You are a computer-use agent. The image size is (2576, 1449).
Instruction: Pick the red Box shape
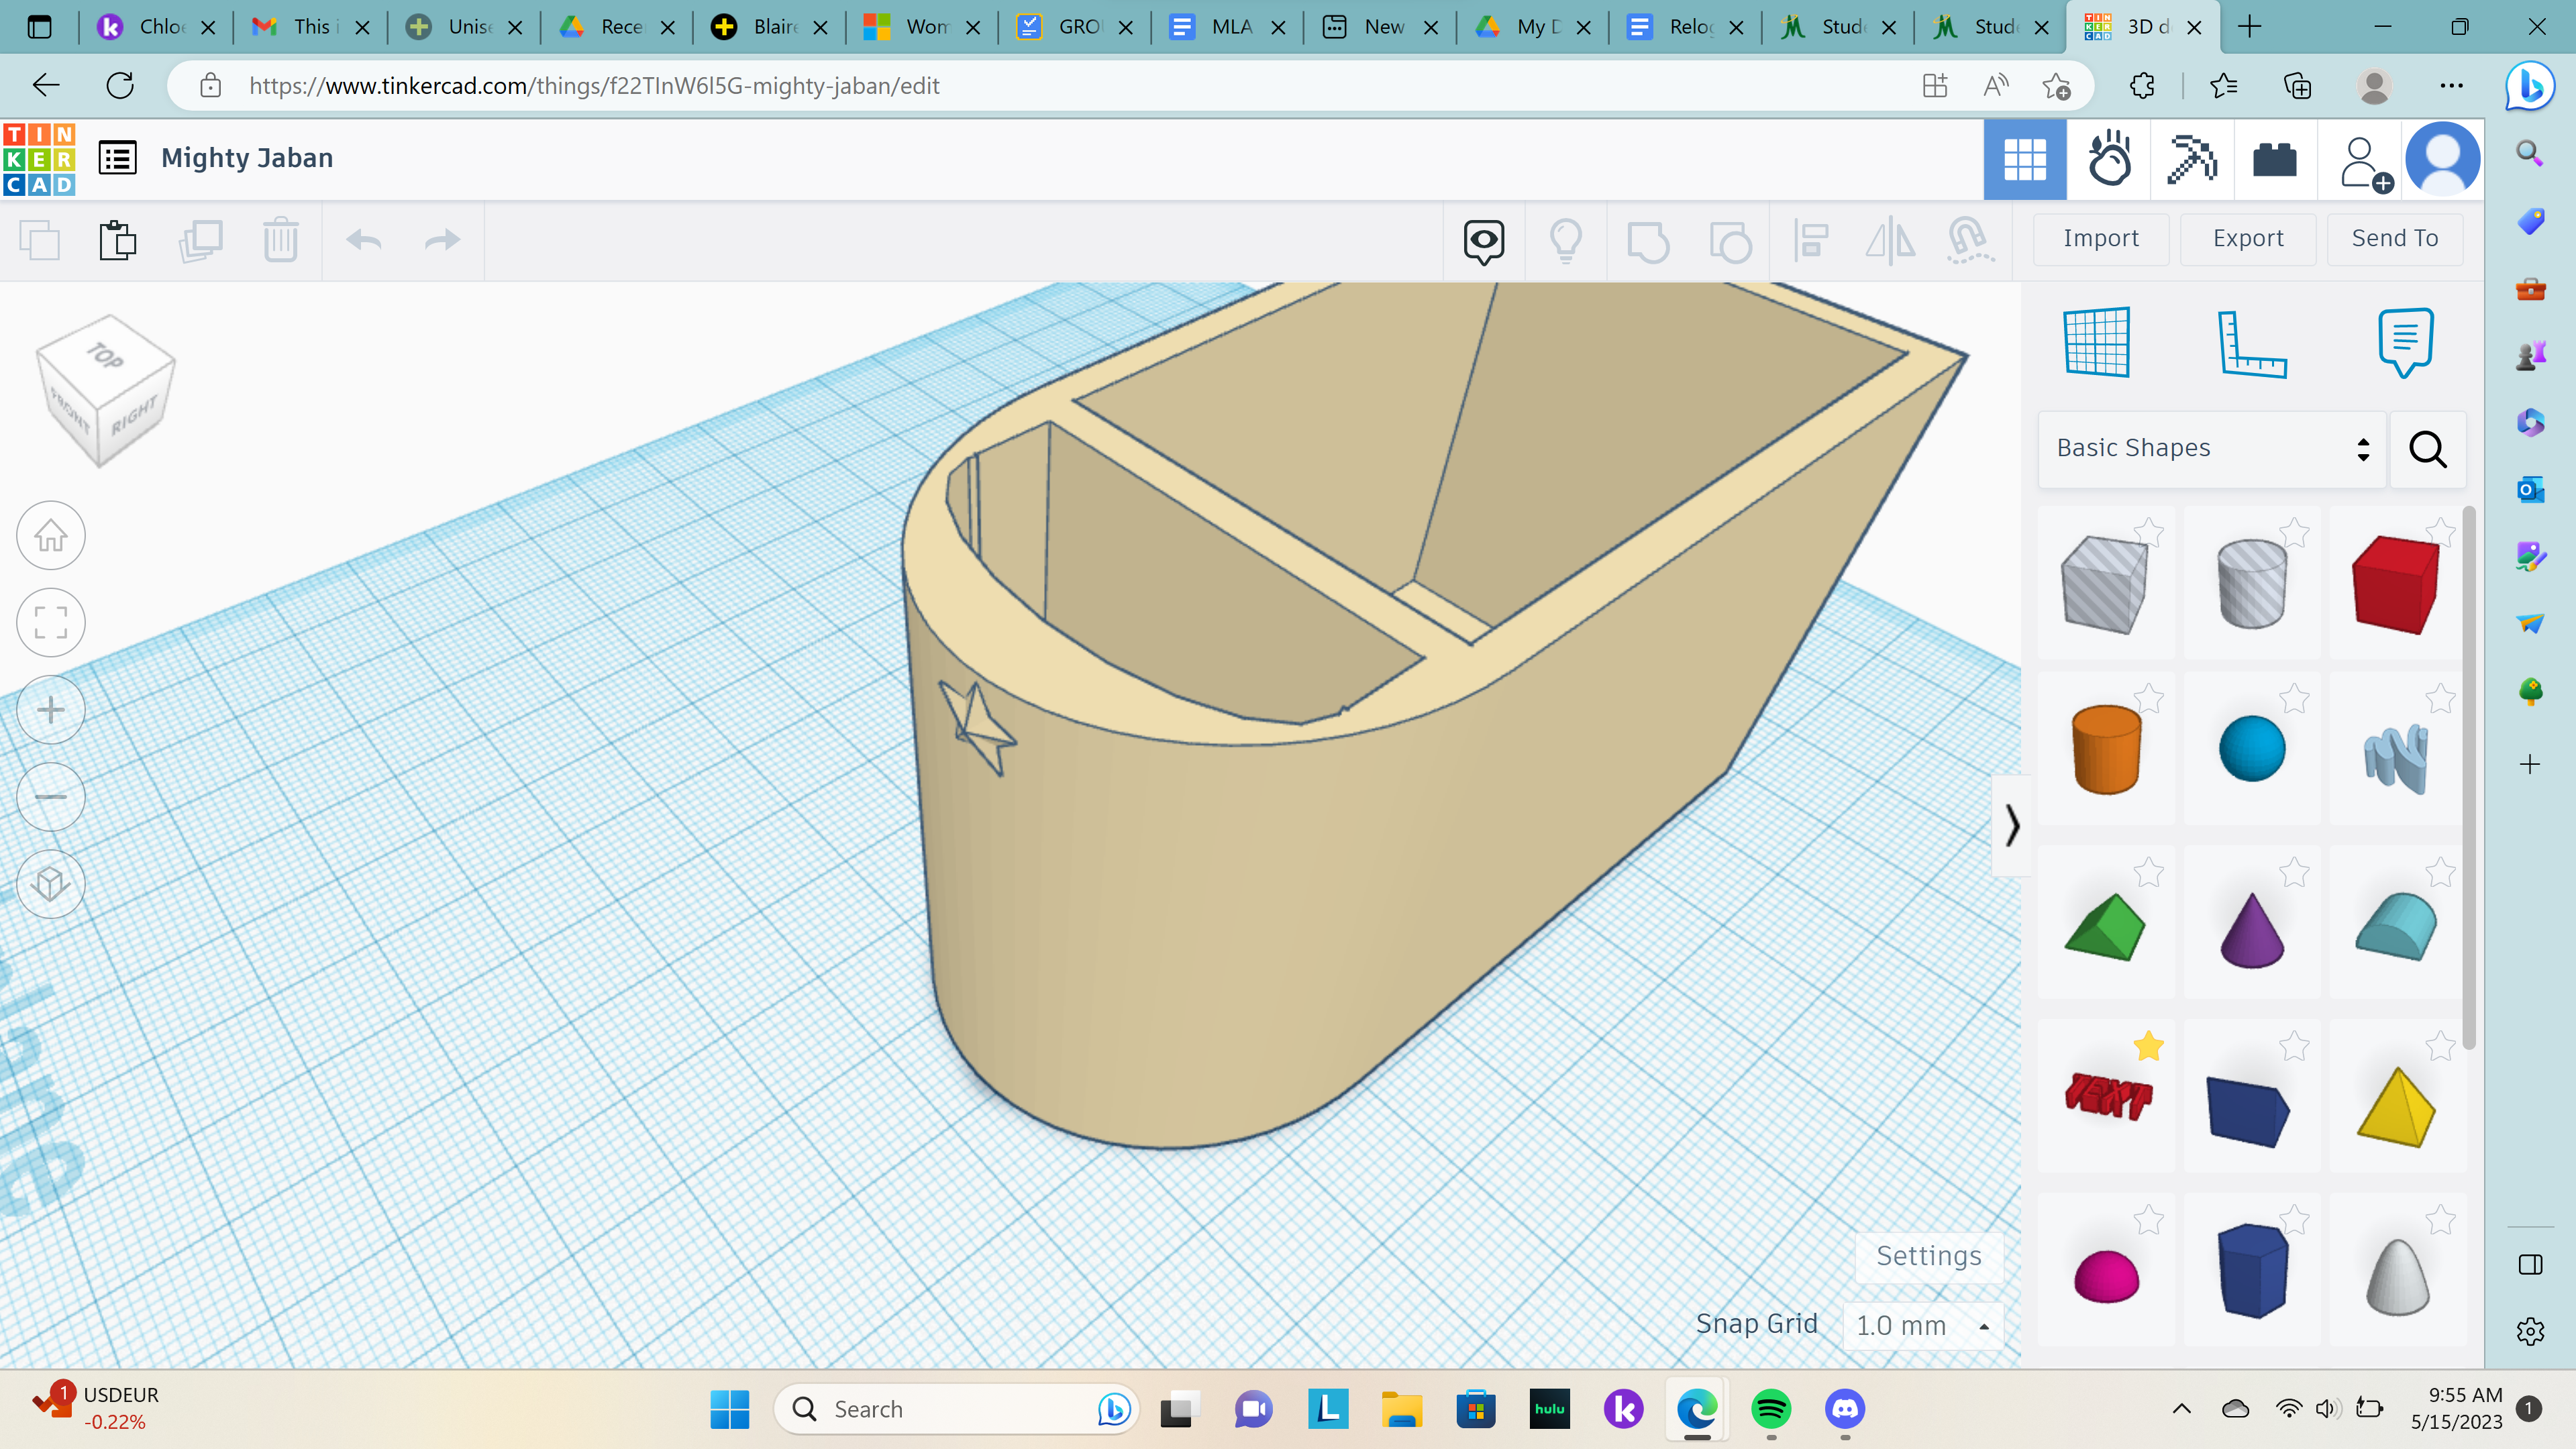coord(2397,584)
